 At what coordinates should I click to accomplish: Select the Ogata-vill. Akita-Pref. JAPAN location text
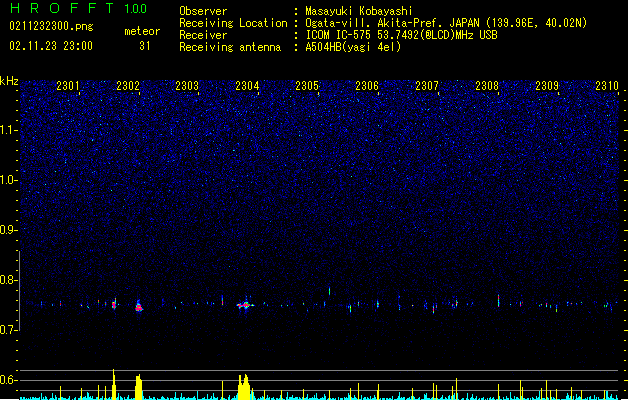(446, 23)
